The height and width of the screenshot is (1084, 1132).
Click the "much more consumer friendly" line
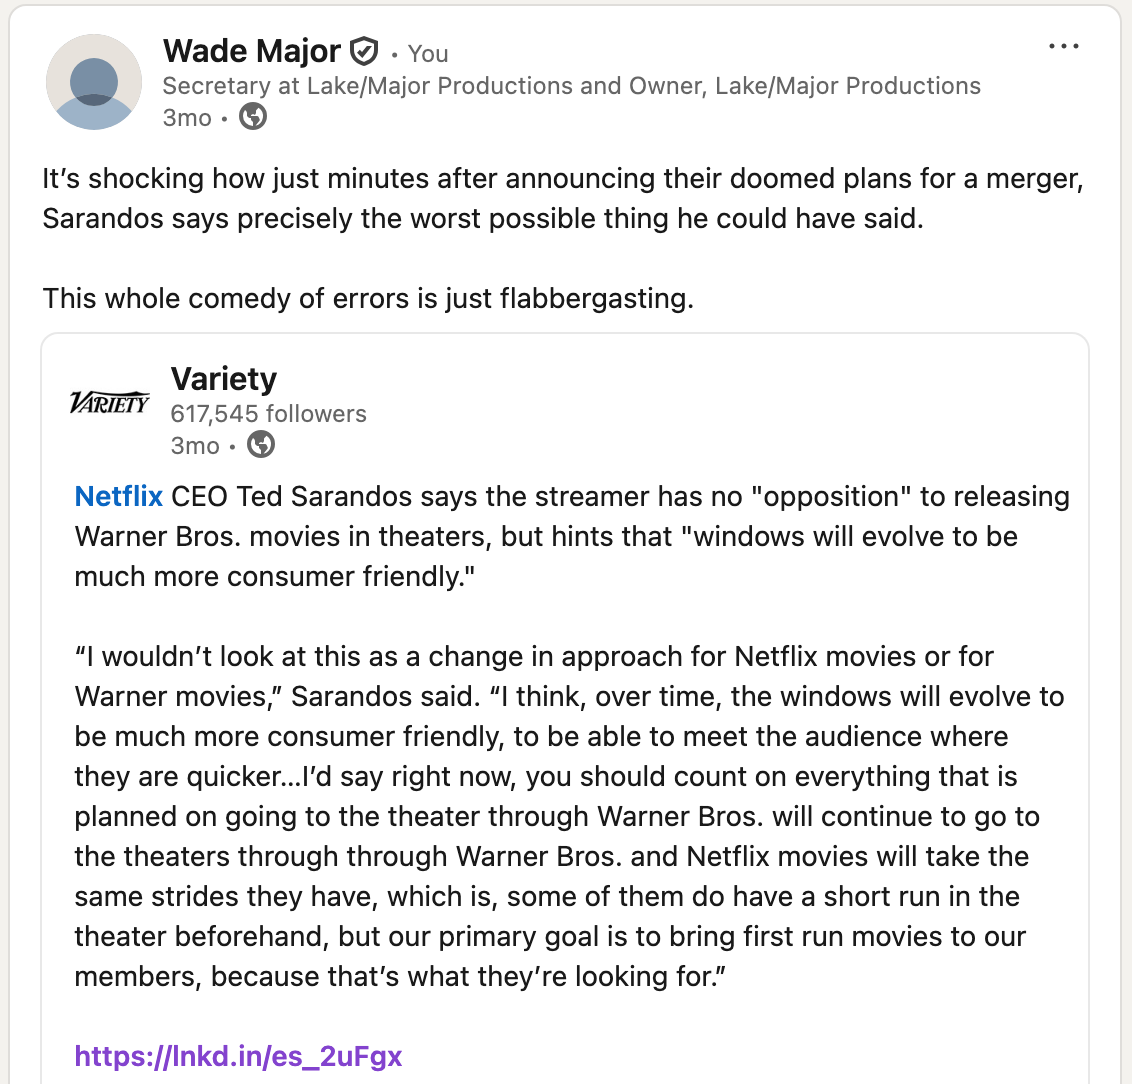click(274, 577)
